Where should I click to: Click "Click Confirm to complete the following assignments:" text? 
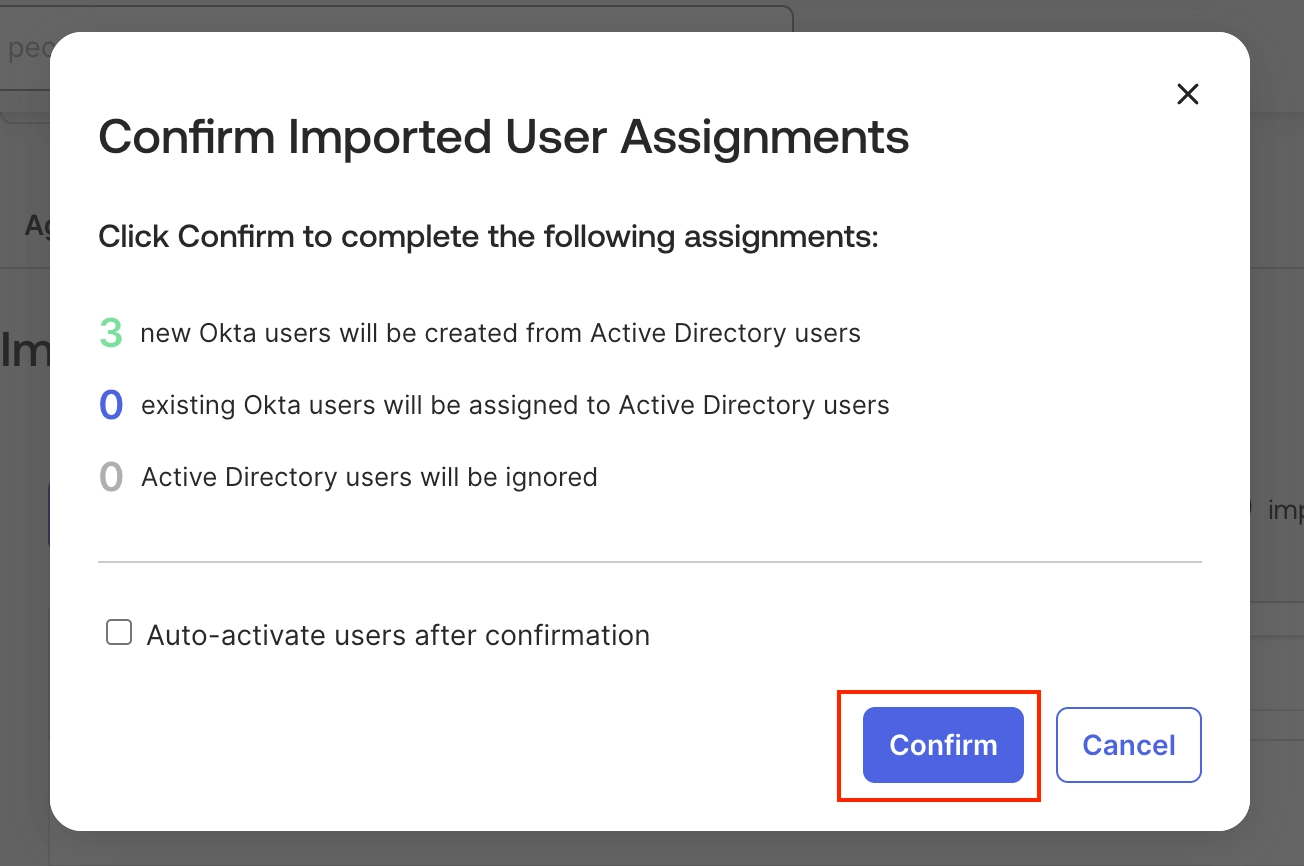[488, 237]
